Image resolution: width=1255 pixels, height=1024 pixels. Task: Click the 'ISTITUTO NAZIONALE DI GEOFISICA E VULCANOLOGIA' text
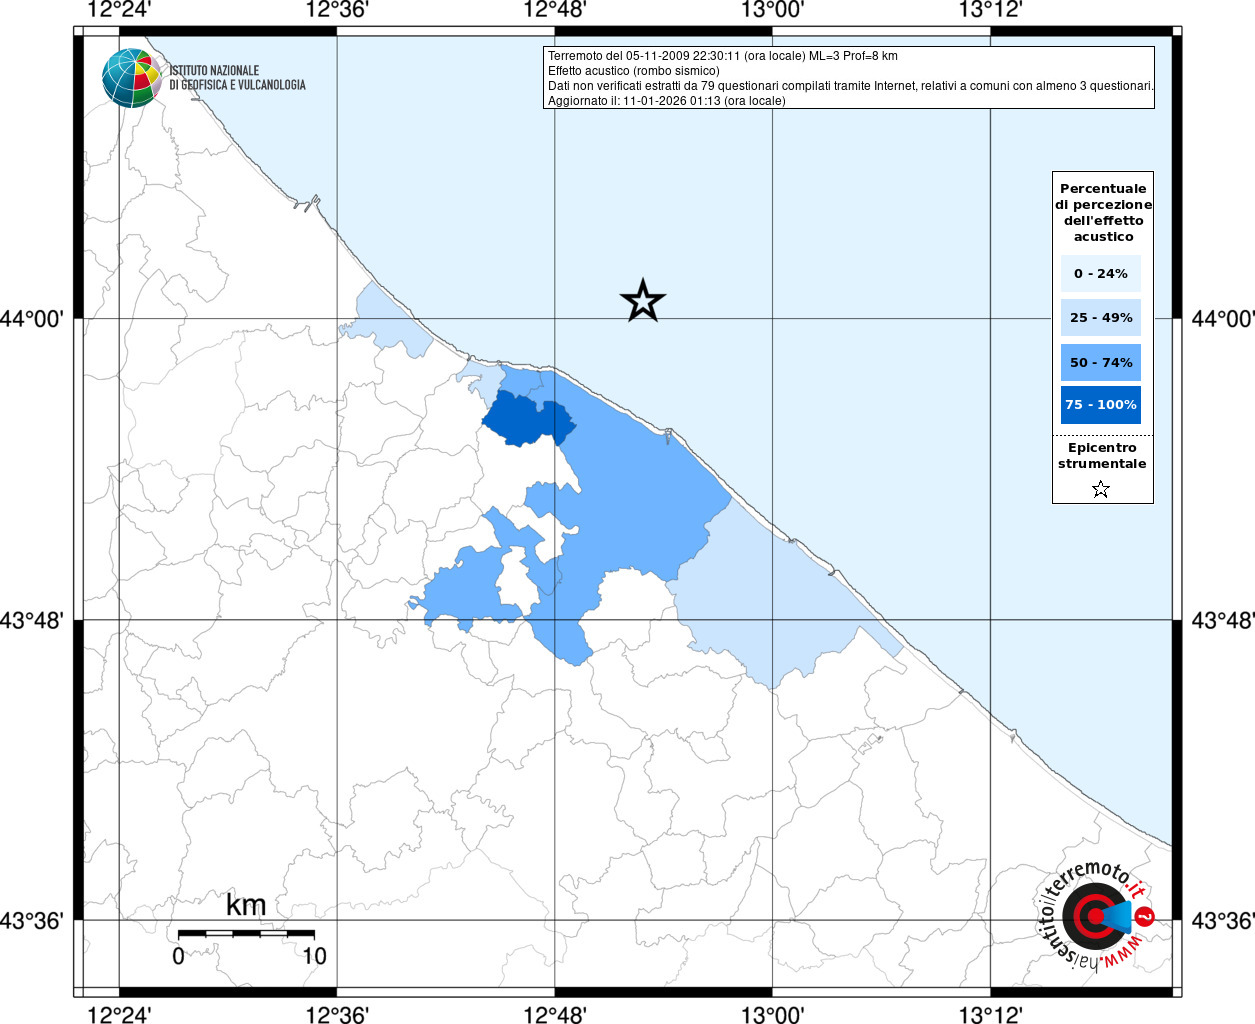click(x=237, y=78)
